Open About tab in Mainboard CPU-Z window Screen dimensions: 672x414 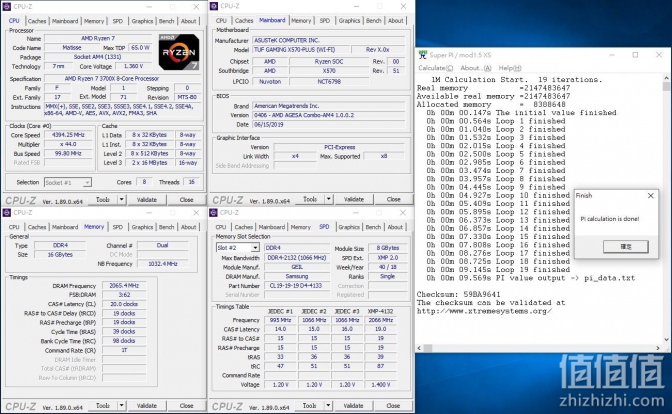(x=396, y=21)
